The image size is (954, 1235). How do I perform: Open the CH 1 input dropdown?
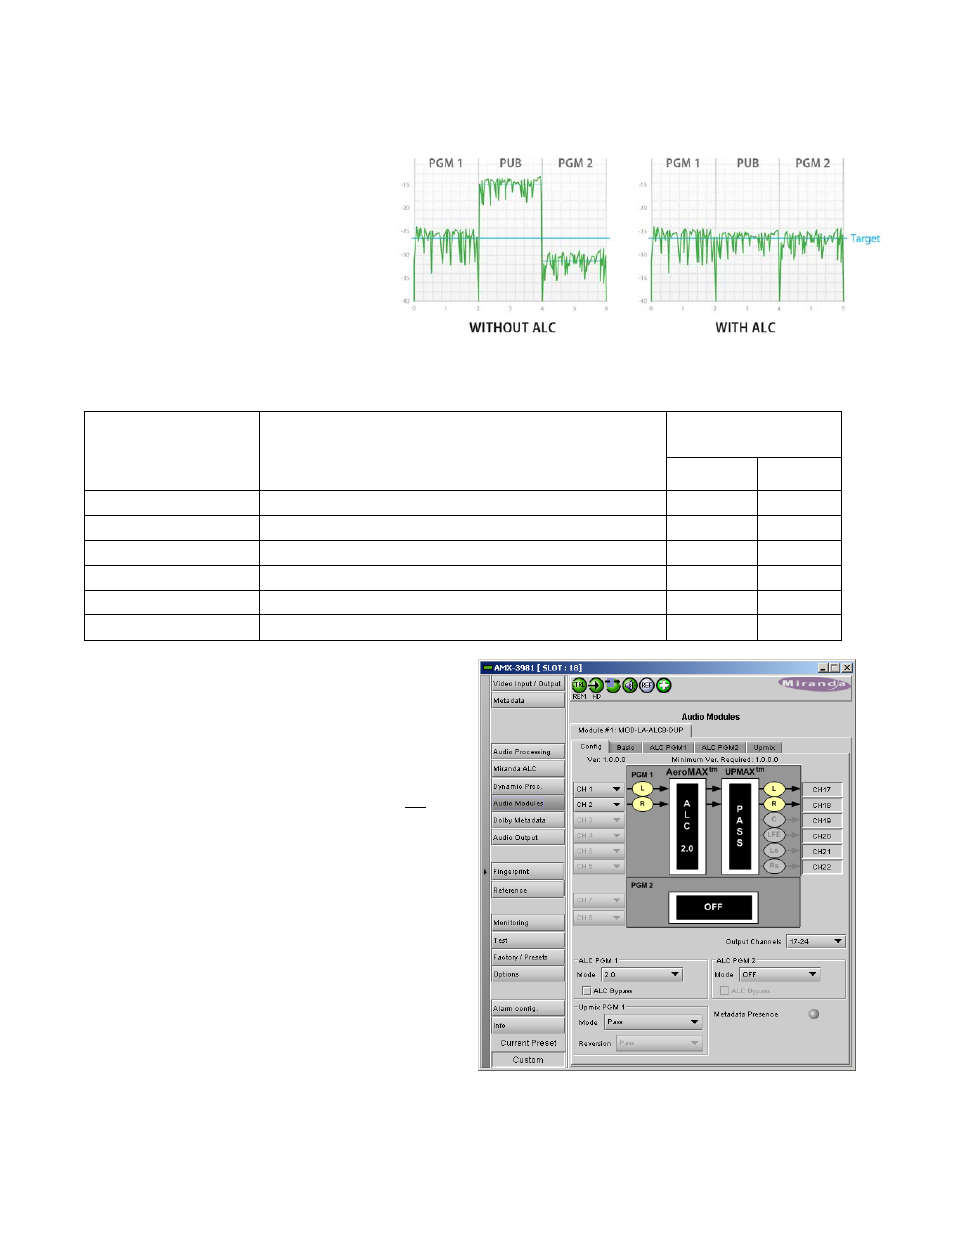tap(599, 789)
